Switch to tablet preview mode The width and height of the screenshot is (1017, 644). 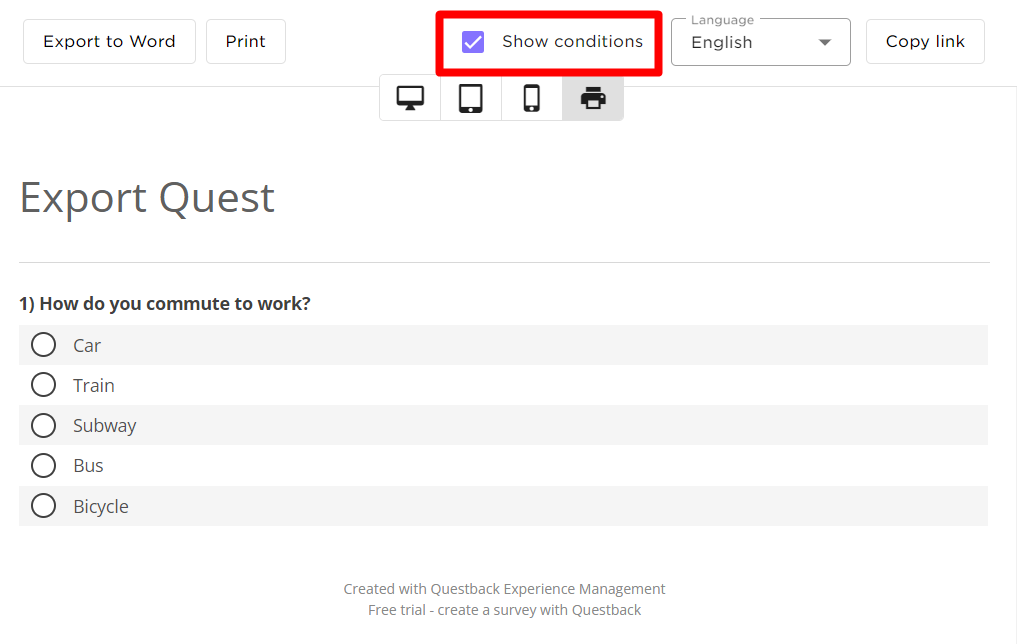(471, 99)
